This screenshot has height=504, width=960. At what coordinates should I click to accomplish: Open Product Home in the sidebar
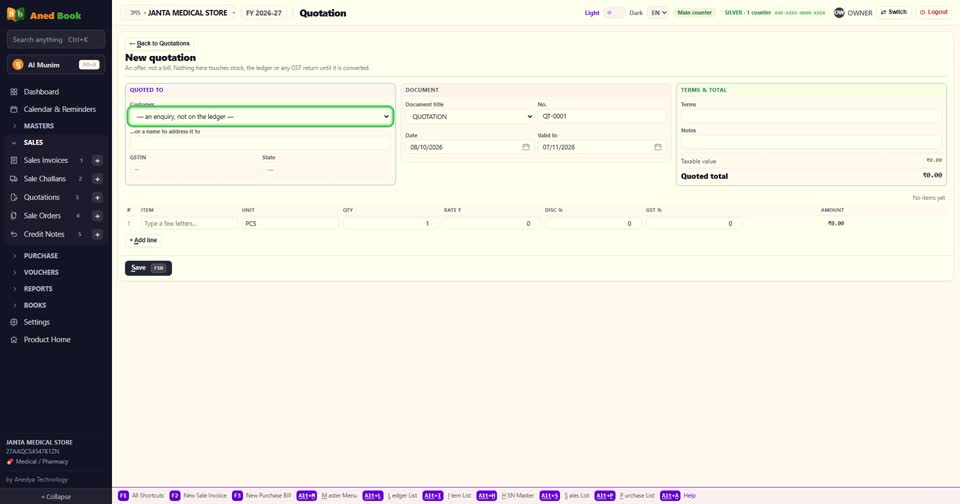point(47,339)
